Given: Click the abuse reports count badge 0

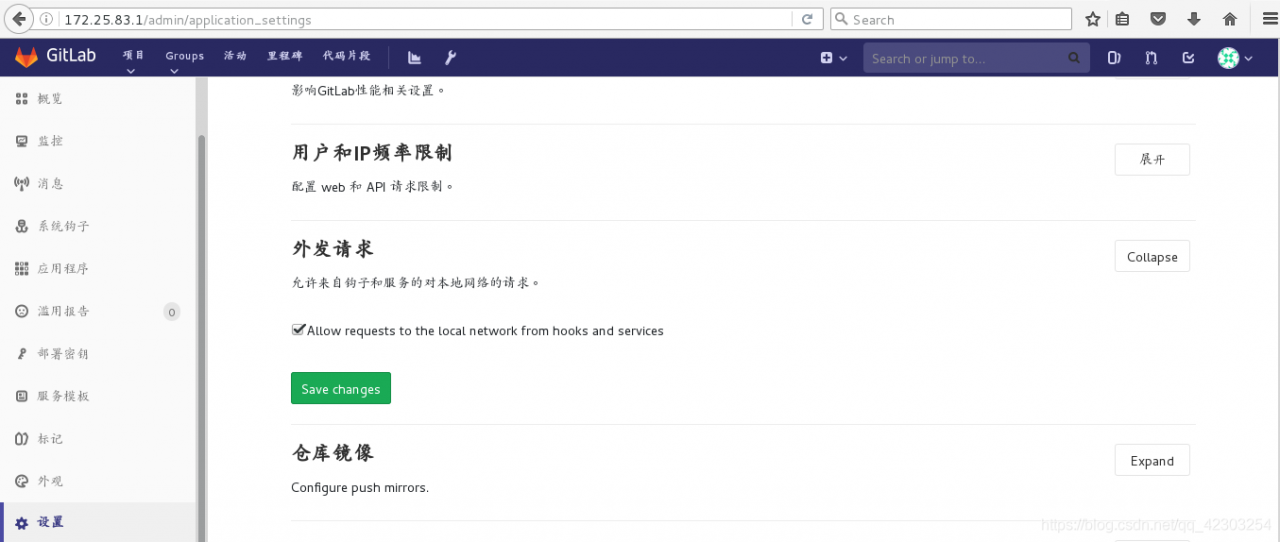Looking at the screenshot, I should click(x=172, y=312).
